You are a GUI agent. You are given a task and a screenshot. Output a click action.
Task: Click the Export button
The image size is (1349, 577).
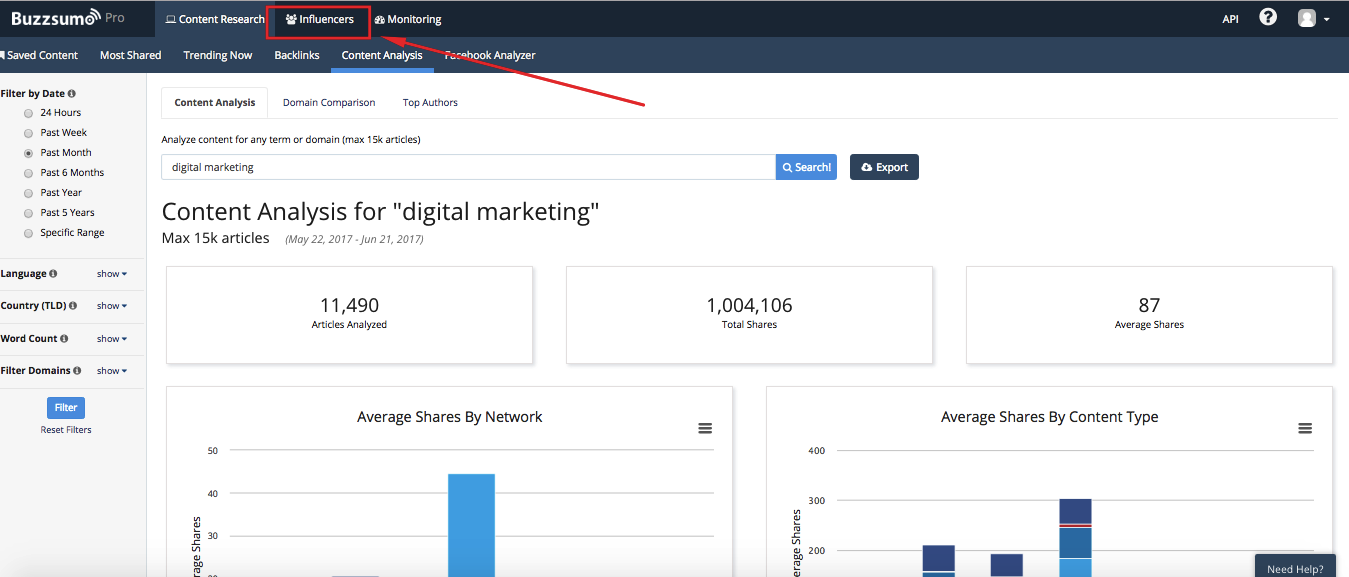point(884,167)
